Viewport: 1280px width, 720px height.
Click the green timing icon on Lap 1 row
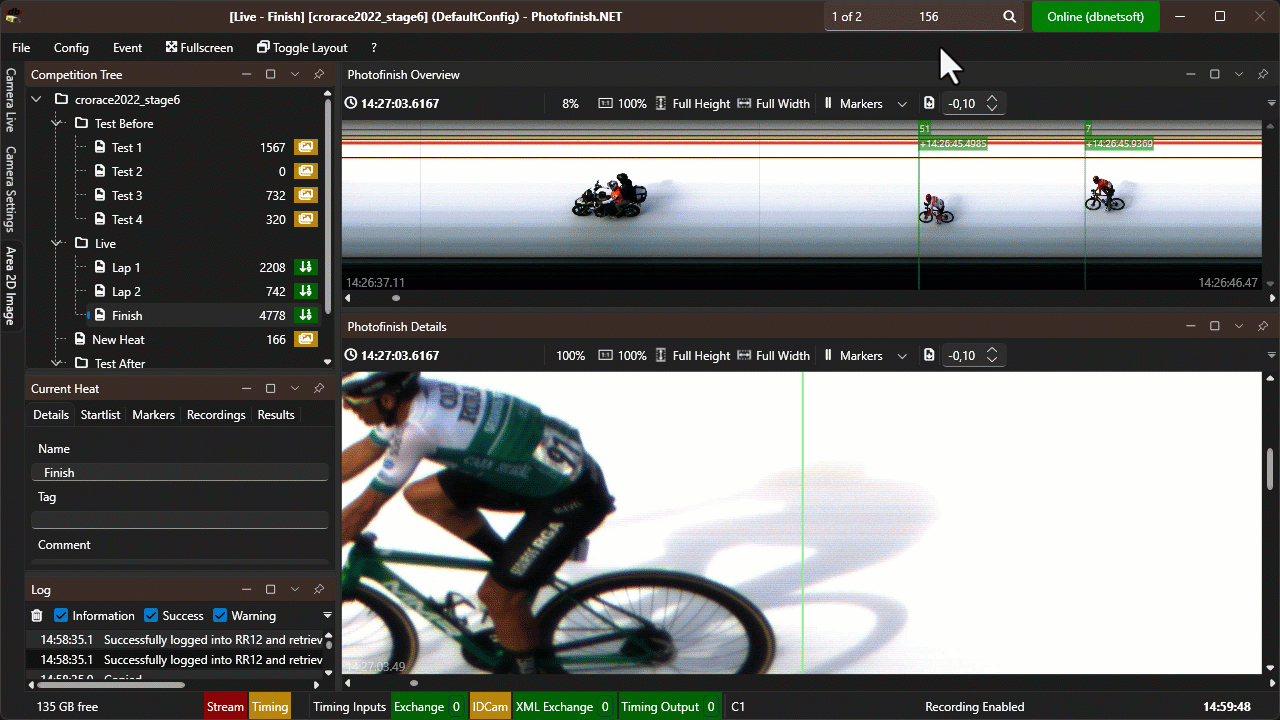305,267
